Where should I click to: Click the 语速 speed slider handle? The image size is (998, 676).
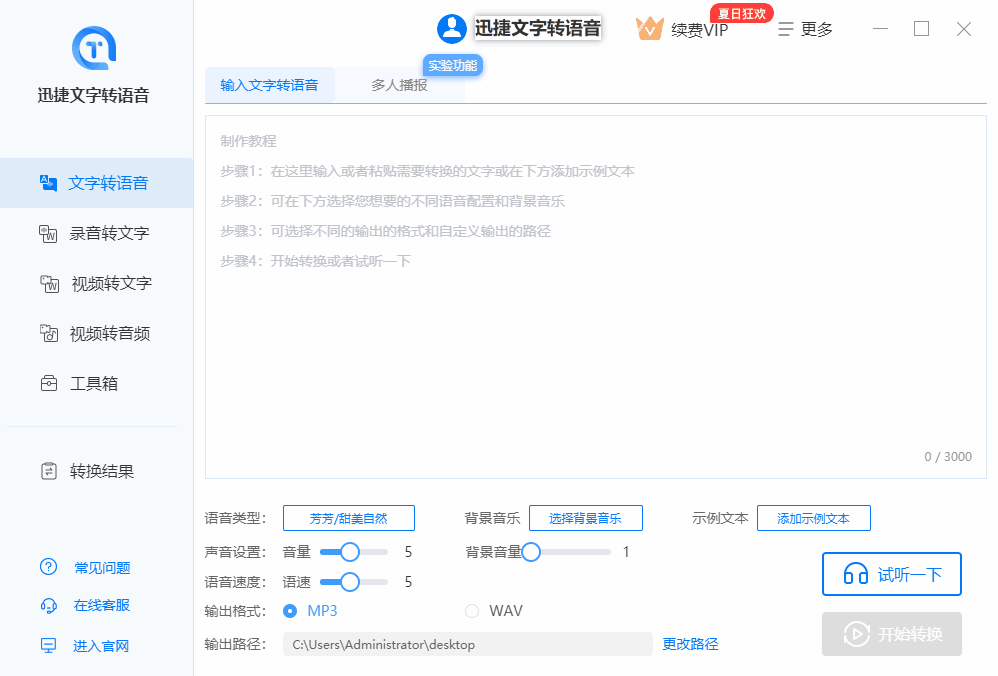pos(349,582)
